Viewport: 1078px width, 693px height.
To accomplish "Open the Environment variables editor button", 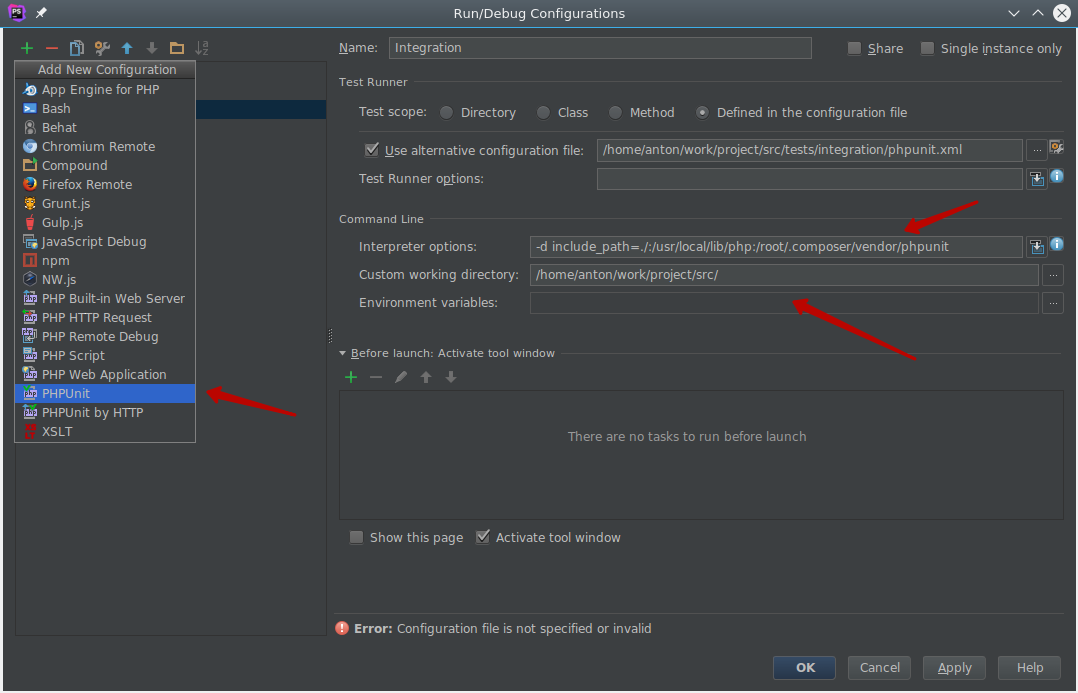I will pos(1053,303).
